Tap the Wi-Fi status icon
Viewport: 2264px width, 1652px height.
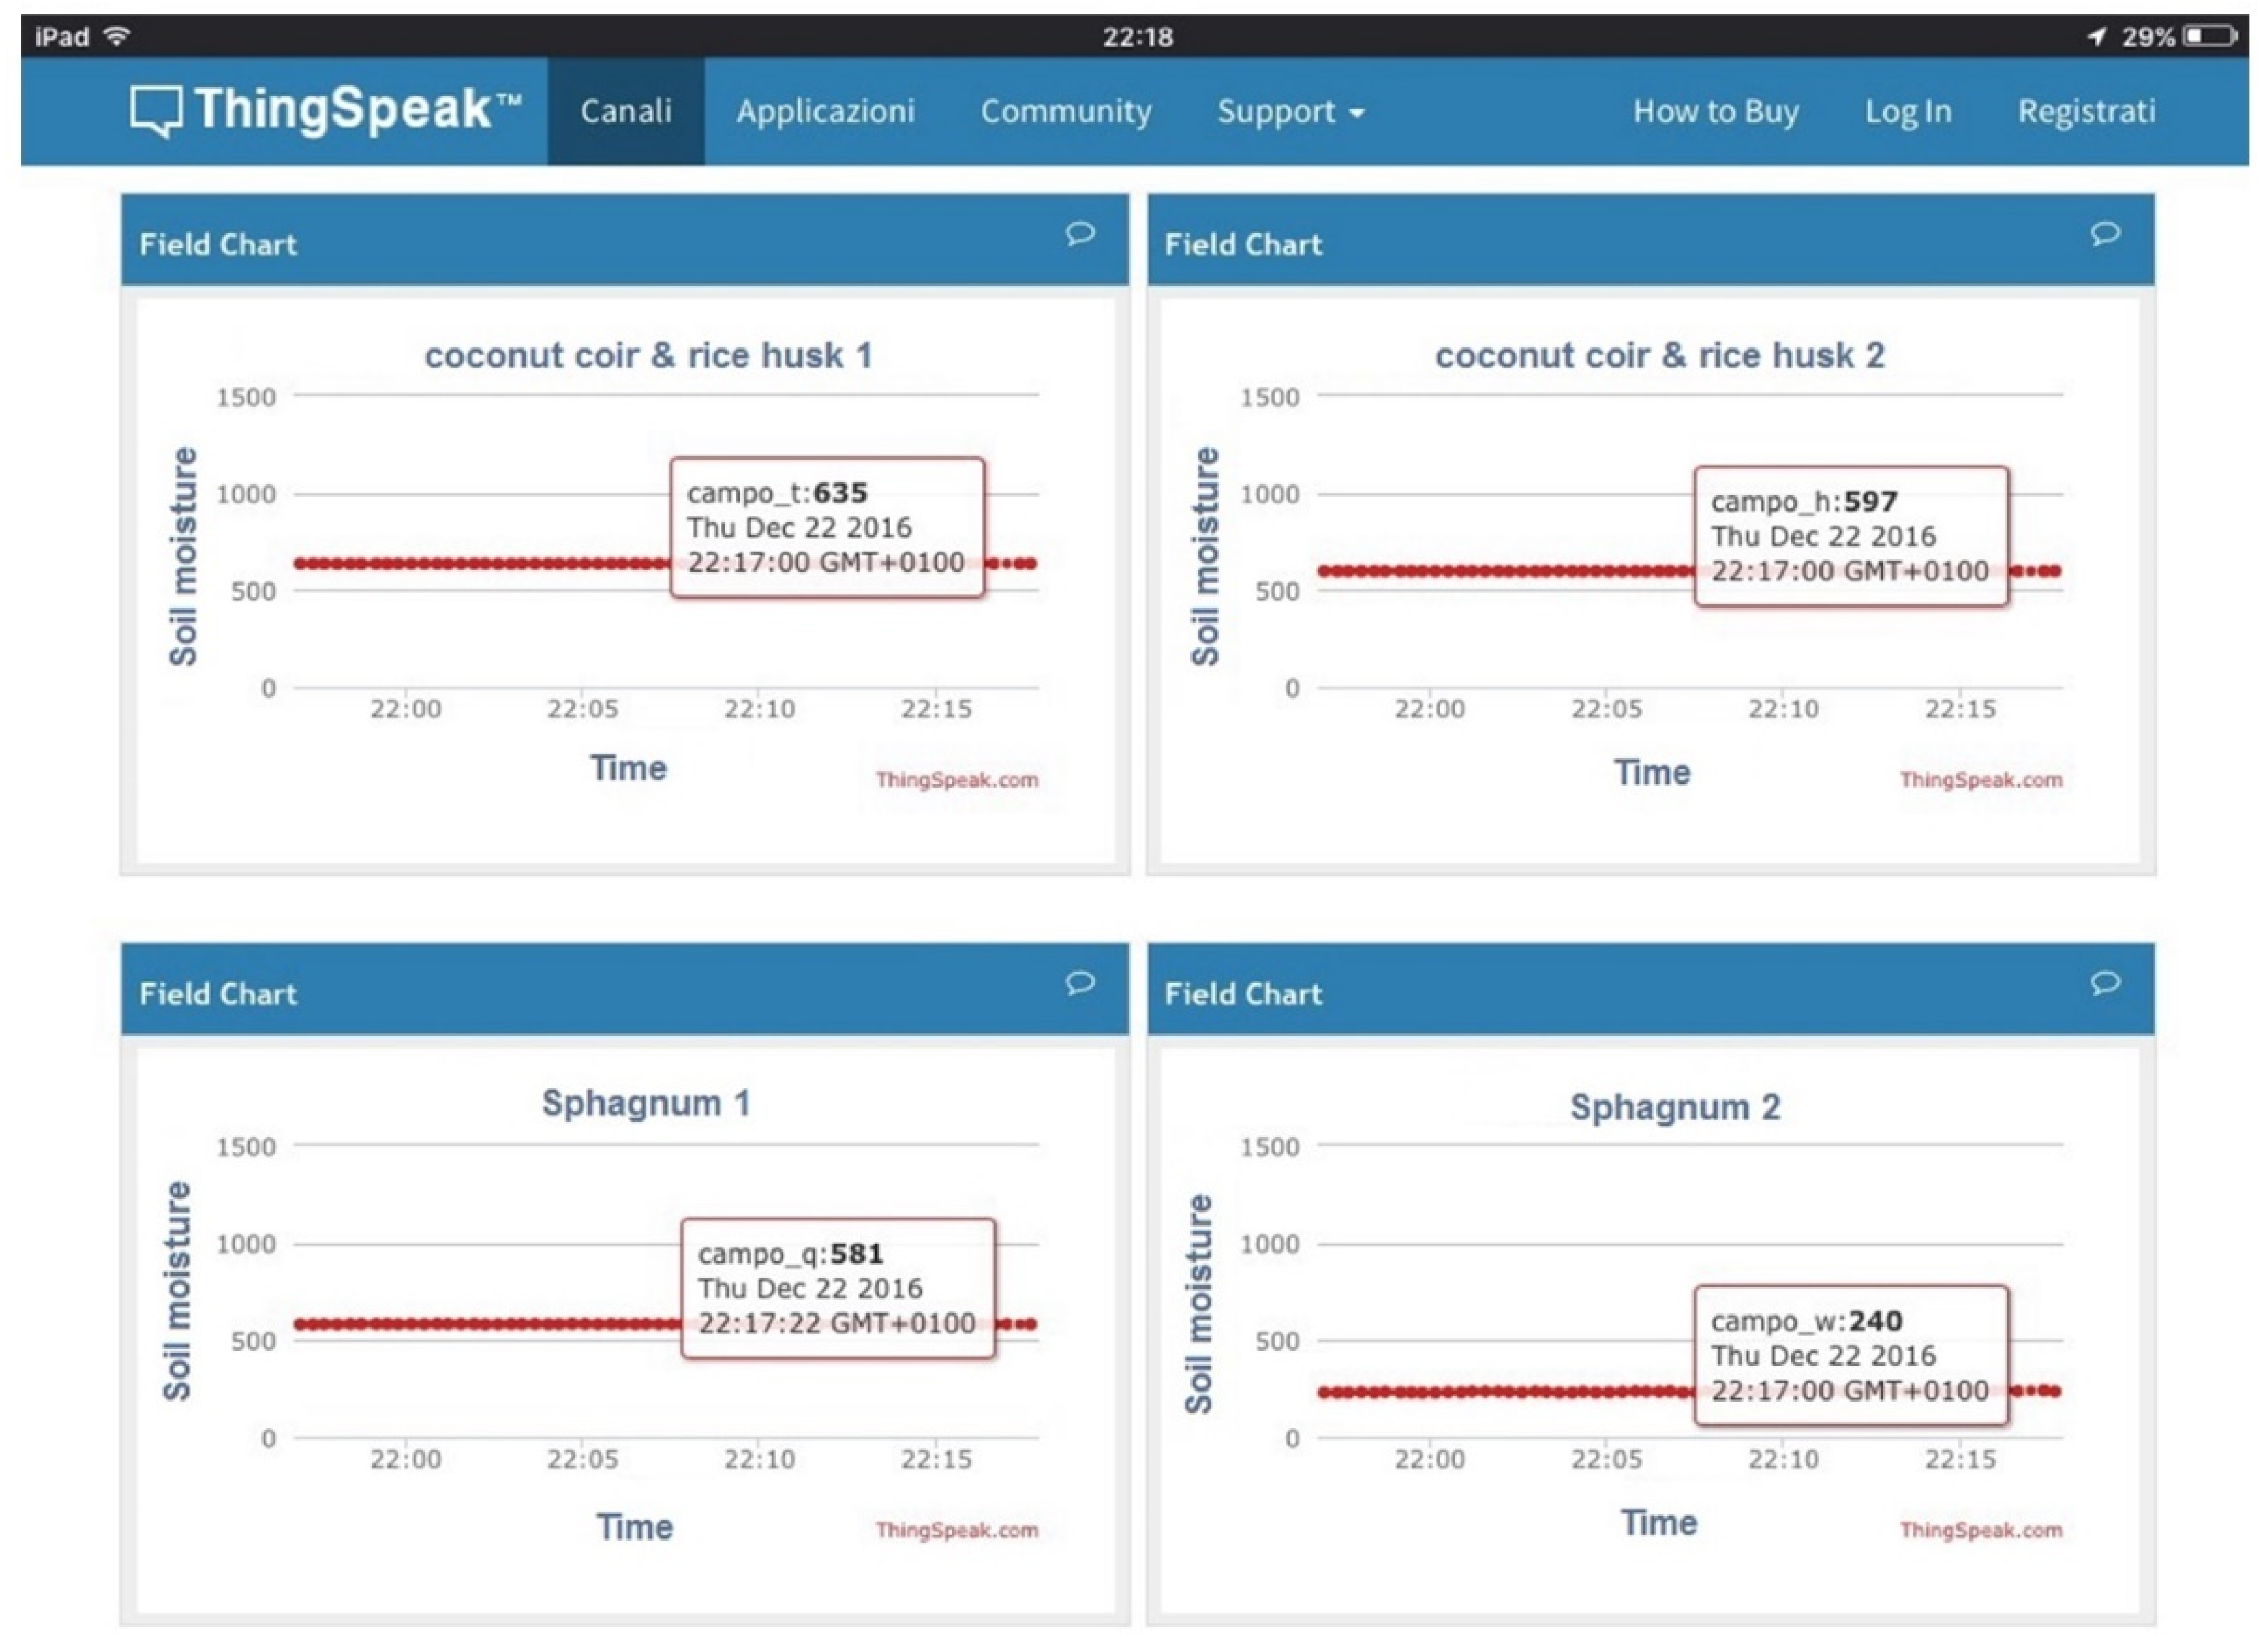point(118,37)
